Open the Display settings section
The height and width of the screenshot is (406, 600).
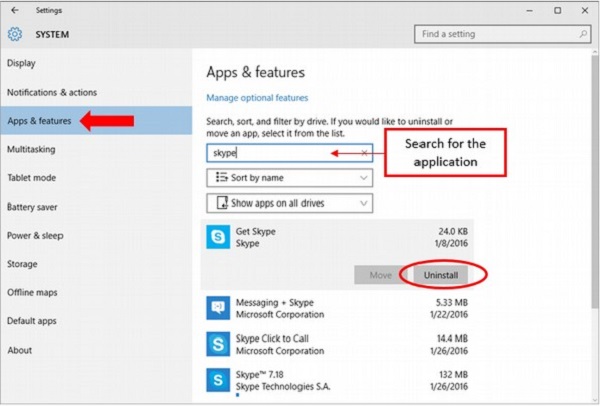(x=21, y=63)
